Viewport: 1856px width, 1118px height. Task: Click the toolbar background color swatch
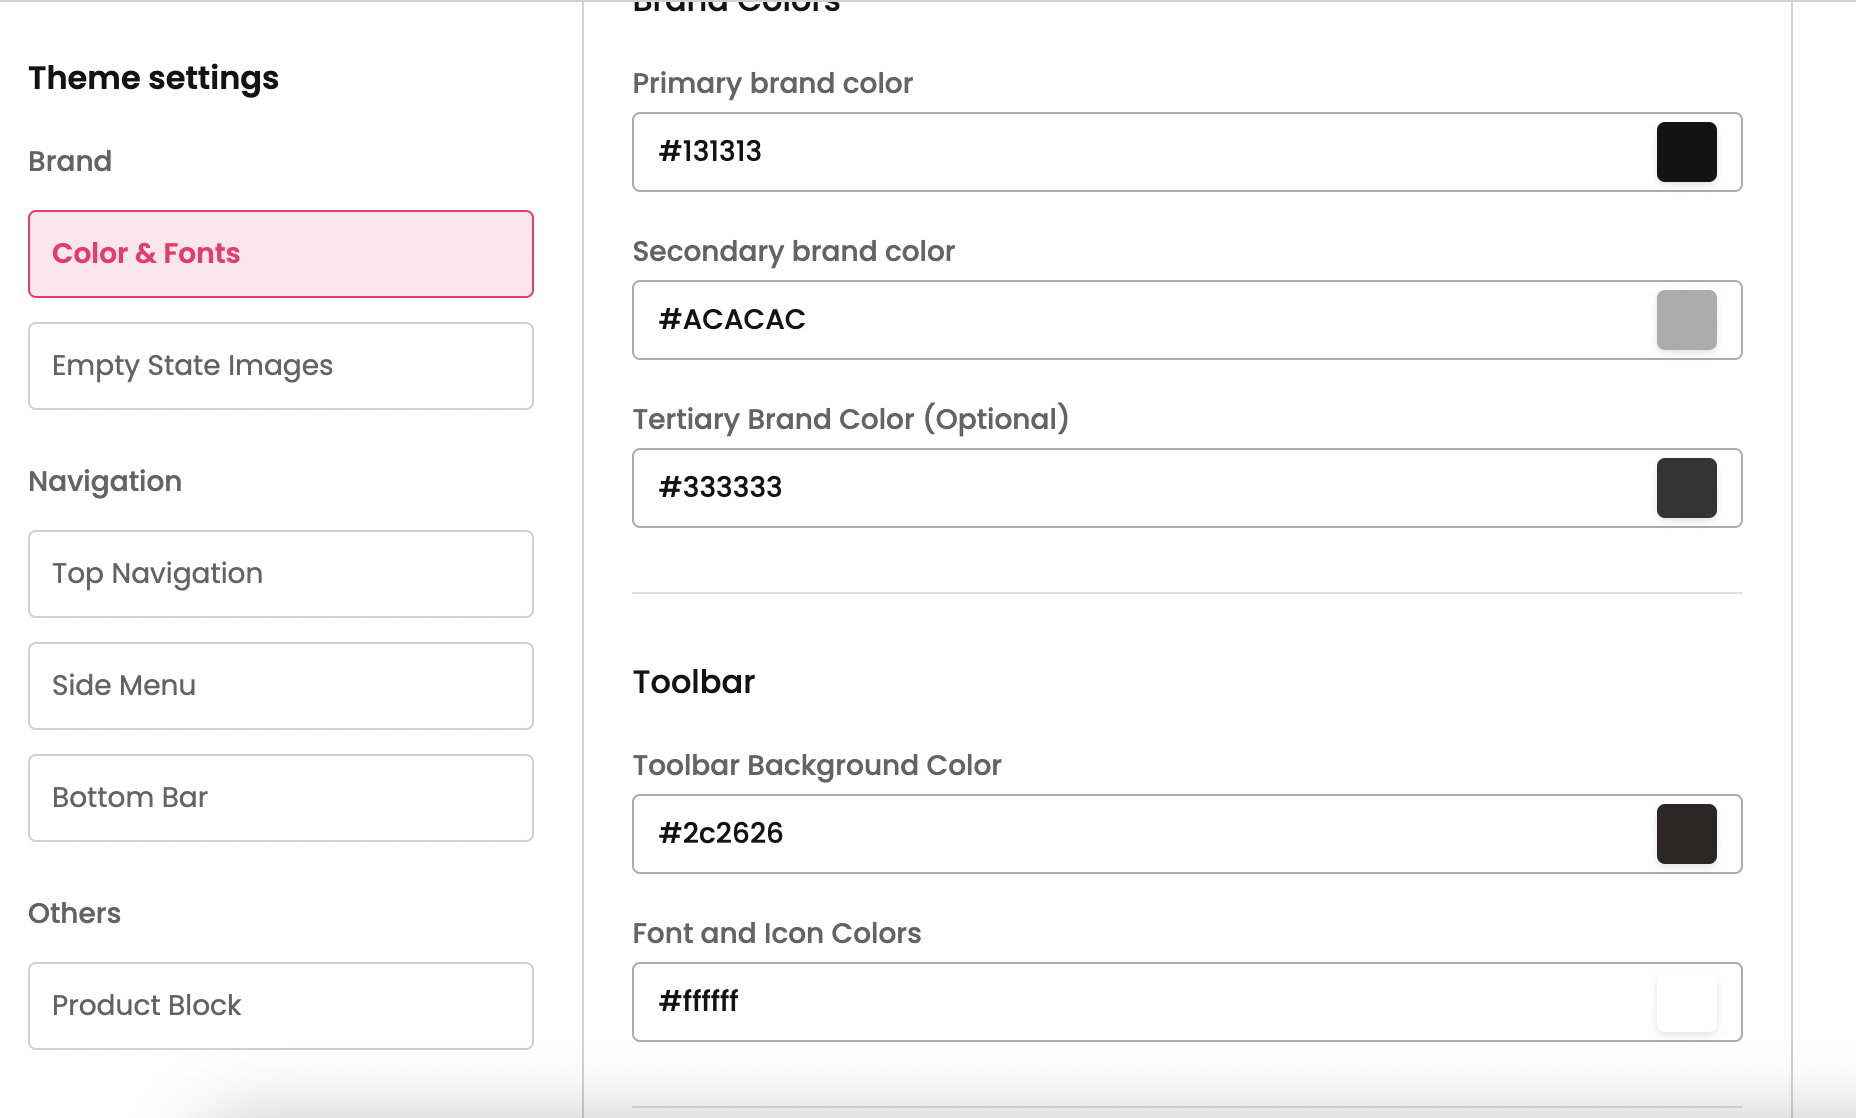[x=1686, y=834]
